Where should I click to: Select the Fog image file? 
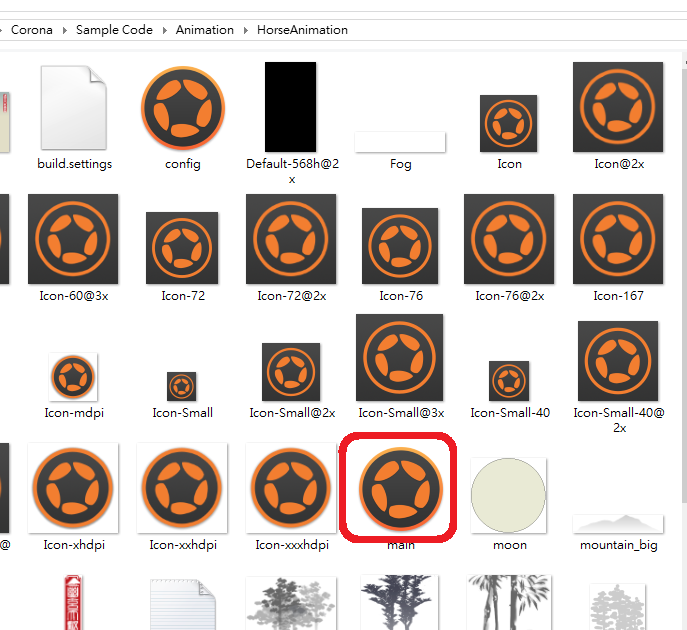pyautogui.click(x=400, y=142)
